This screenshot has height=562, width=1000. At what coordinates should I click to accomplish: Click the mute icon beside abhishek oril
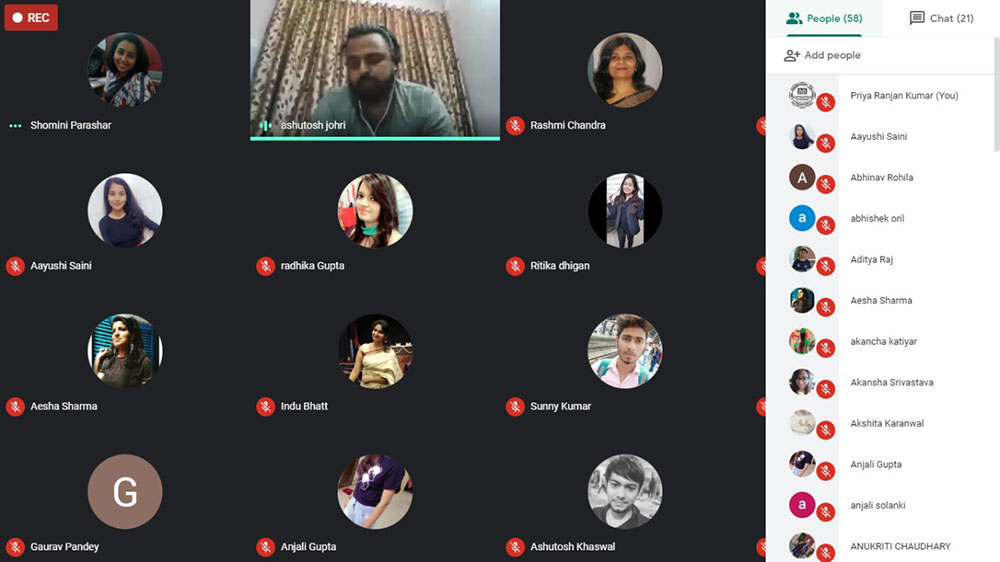pyautogui.click(x=826, y=225)
